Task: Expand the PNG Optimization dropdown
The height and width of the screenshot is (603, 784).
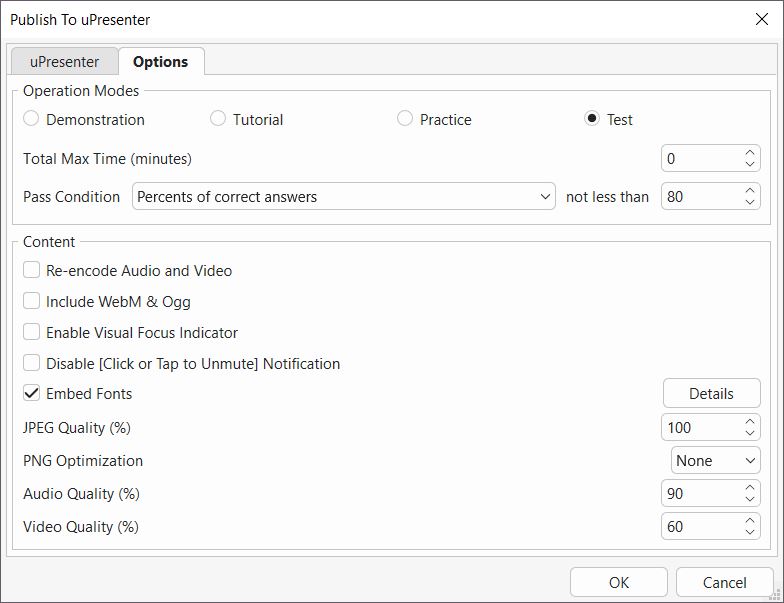Action: [715, 461]
